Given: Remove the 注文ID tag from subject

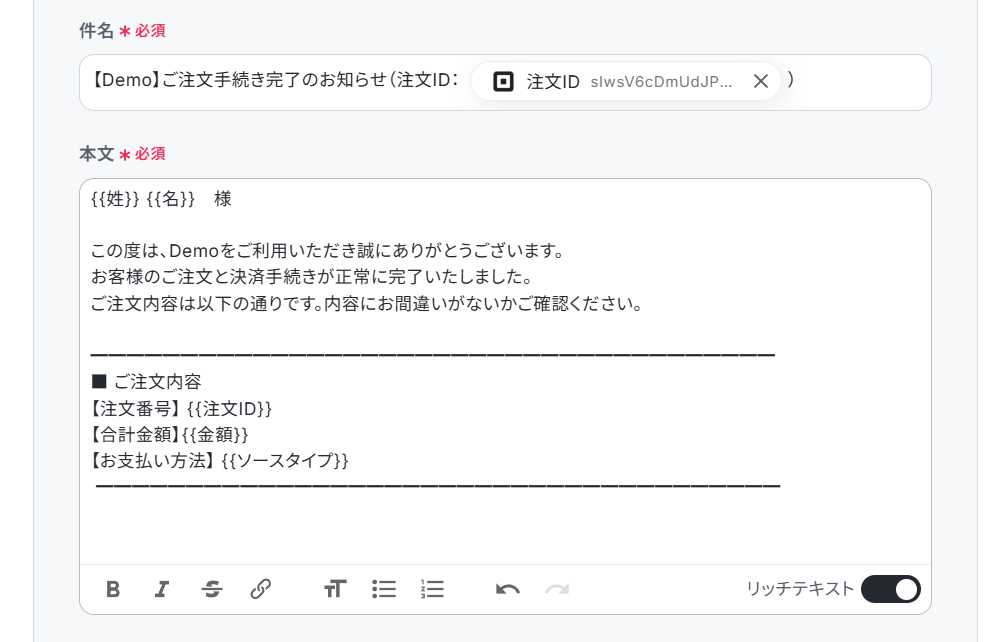Looking at the screenshot, I should [x=760, y=82].
